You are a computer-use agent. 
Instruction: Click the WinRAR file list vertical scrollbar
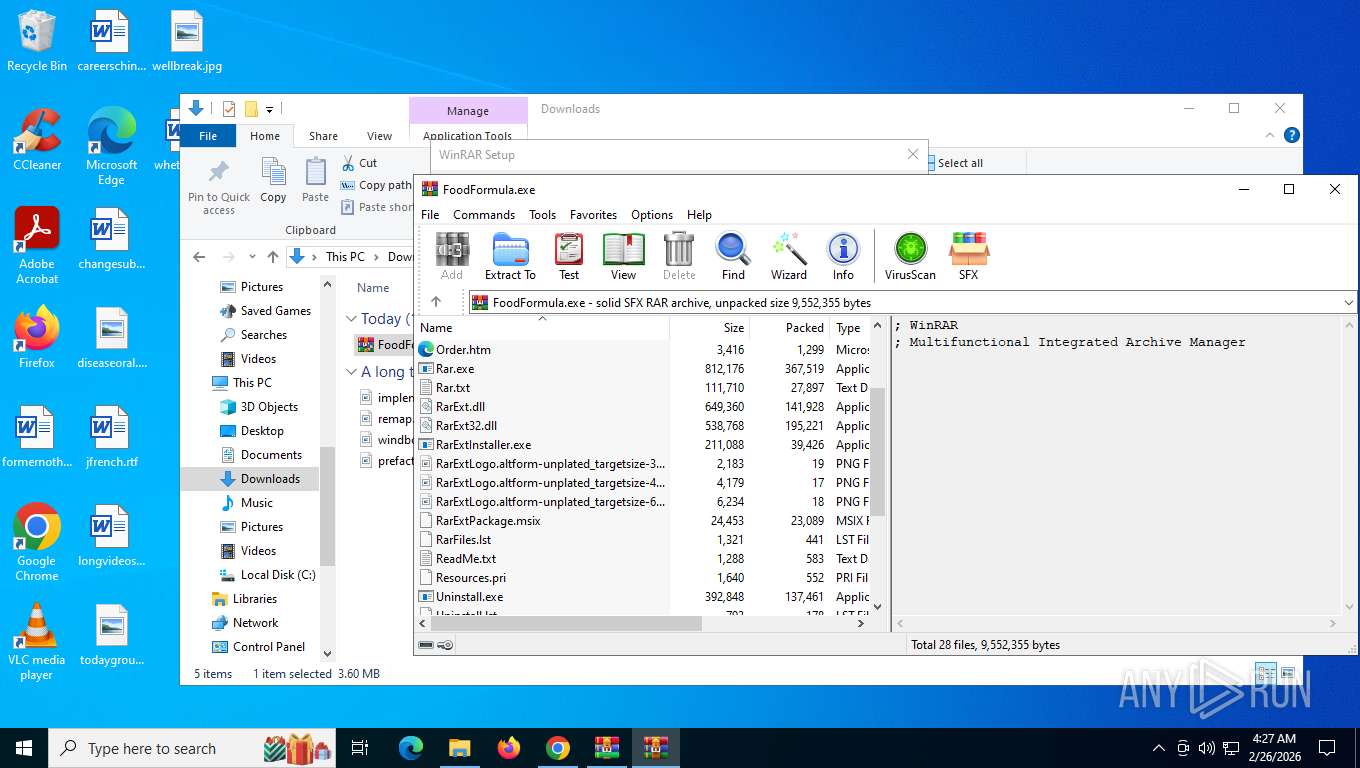[x=878, y=452]
